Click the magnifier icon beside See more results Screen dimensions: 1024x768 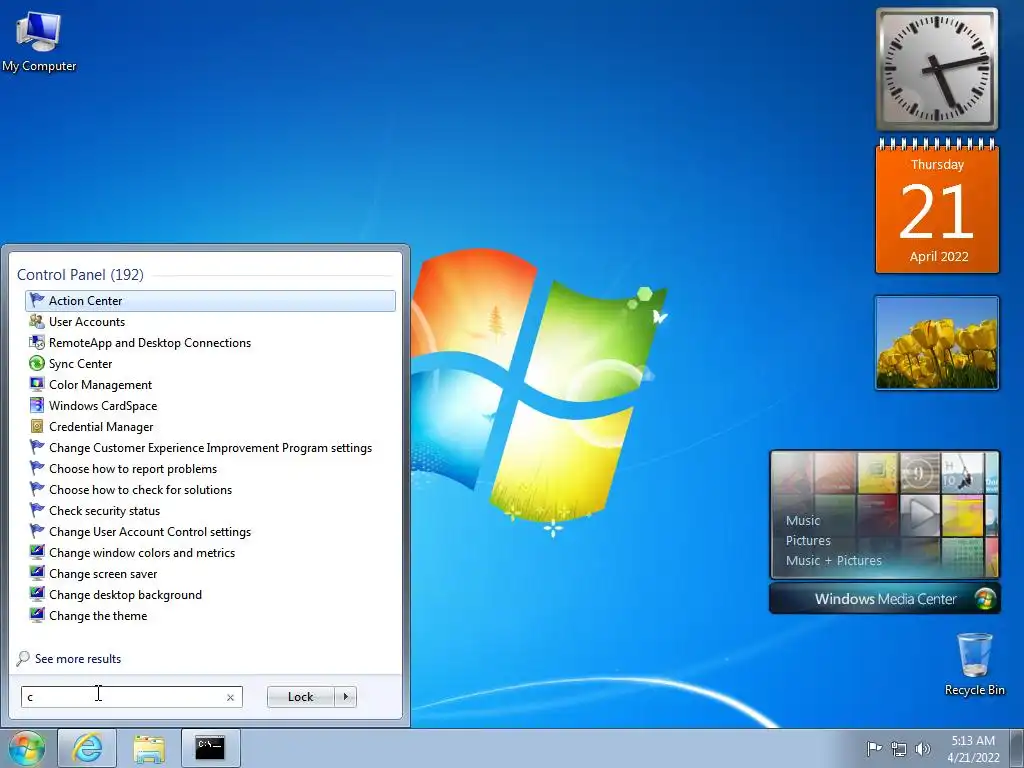[23, 658]
